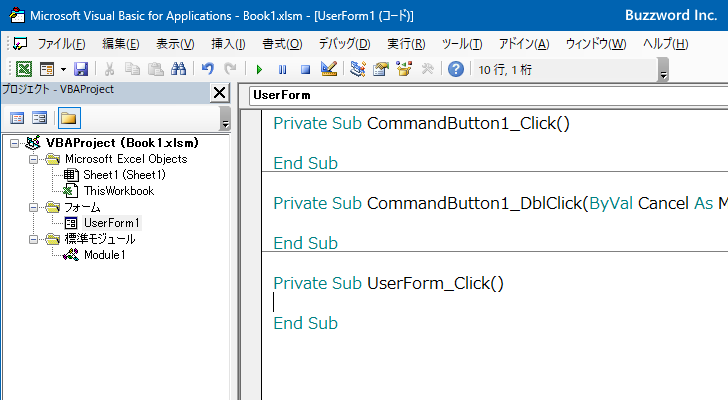The image size is (728, 400).
Task: Toggle Design Mode icon
Action: click(329, 69)
